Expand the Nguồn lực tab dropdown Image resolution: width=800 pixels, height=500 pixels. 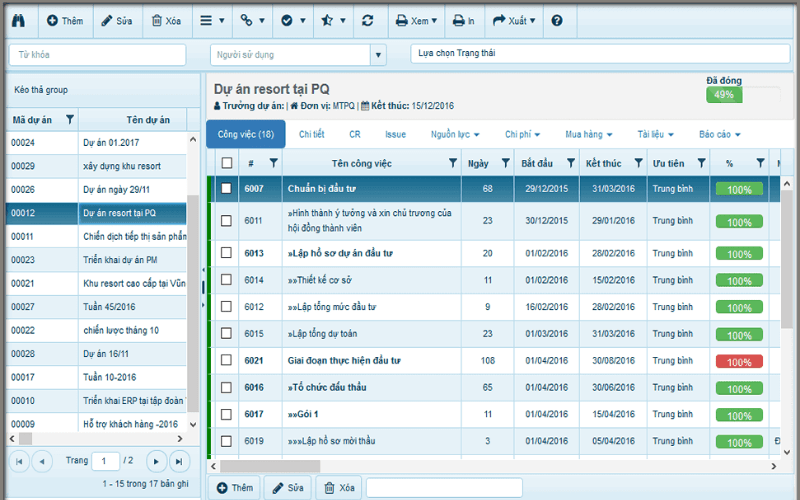455,134
